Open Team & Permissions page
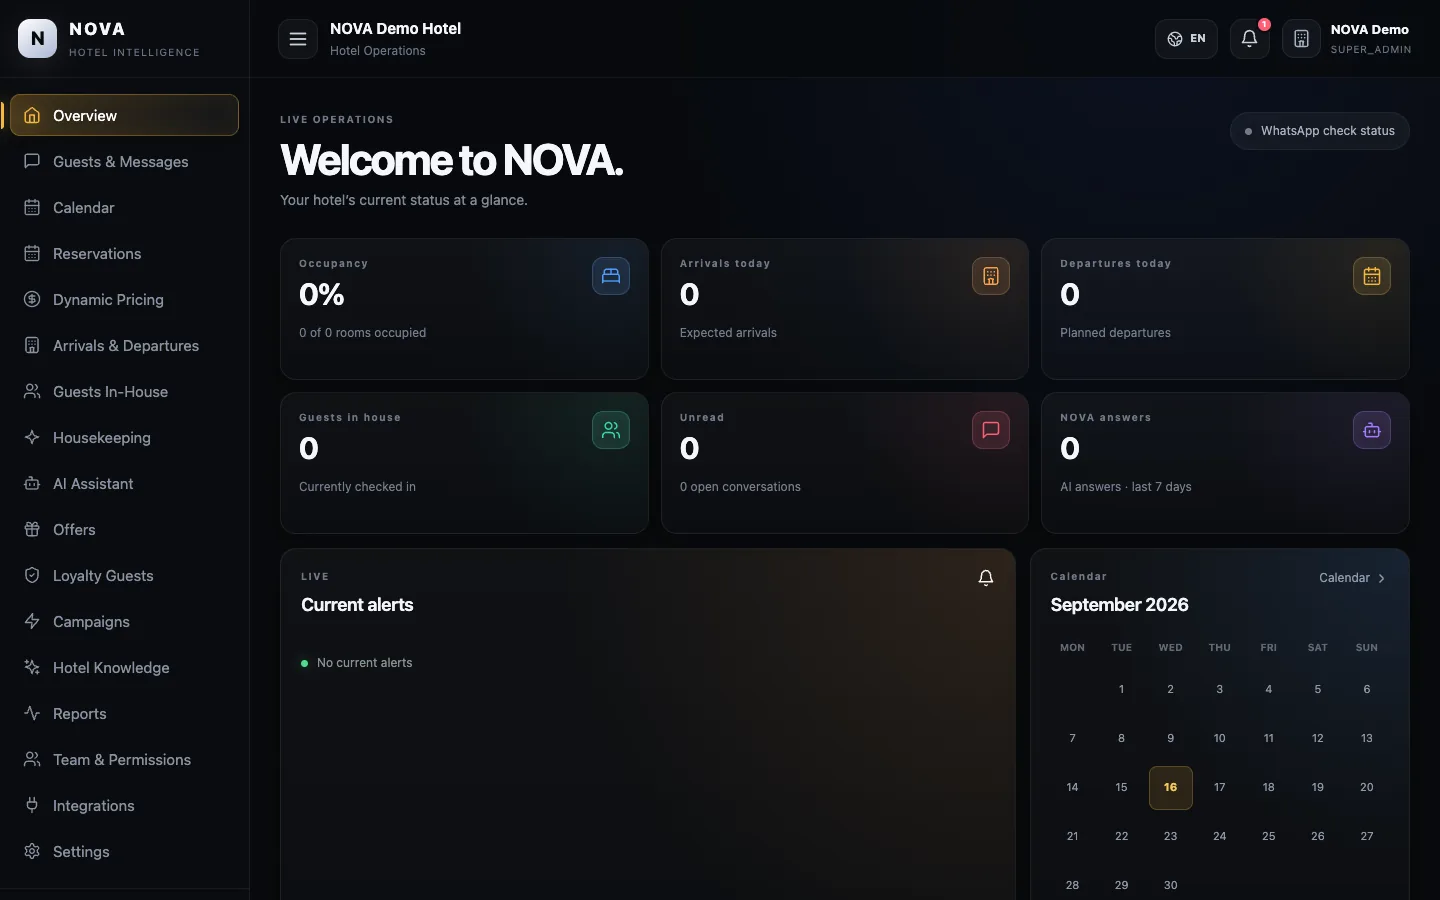This screenshot has width=1440, height=900. [x=124, y=759]
